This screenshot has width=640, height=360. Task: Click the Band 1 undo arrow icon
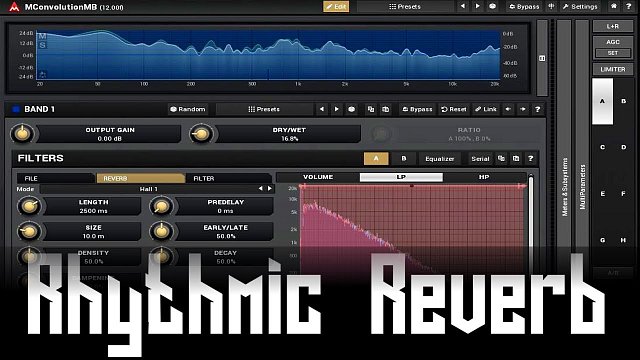[508, 109]
